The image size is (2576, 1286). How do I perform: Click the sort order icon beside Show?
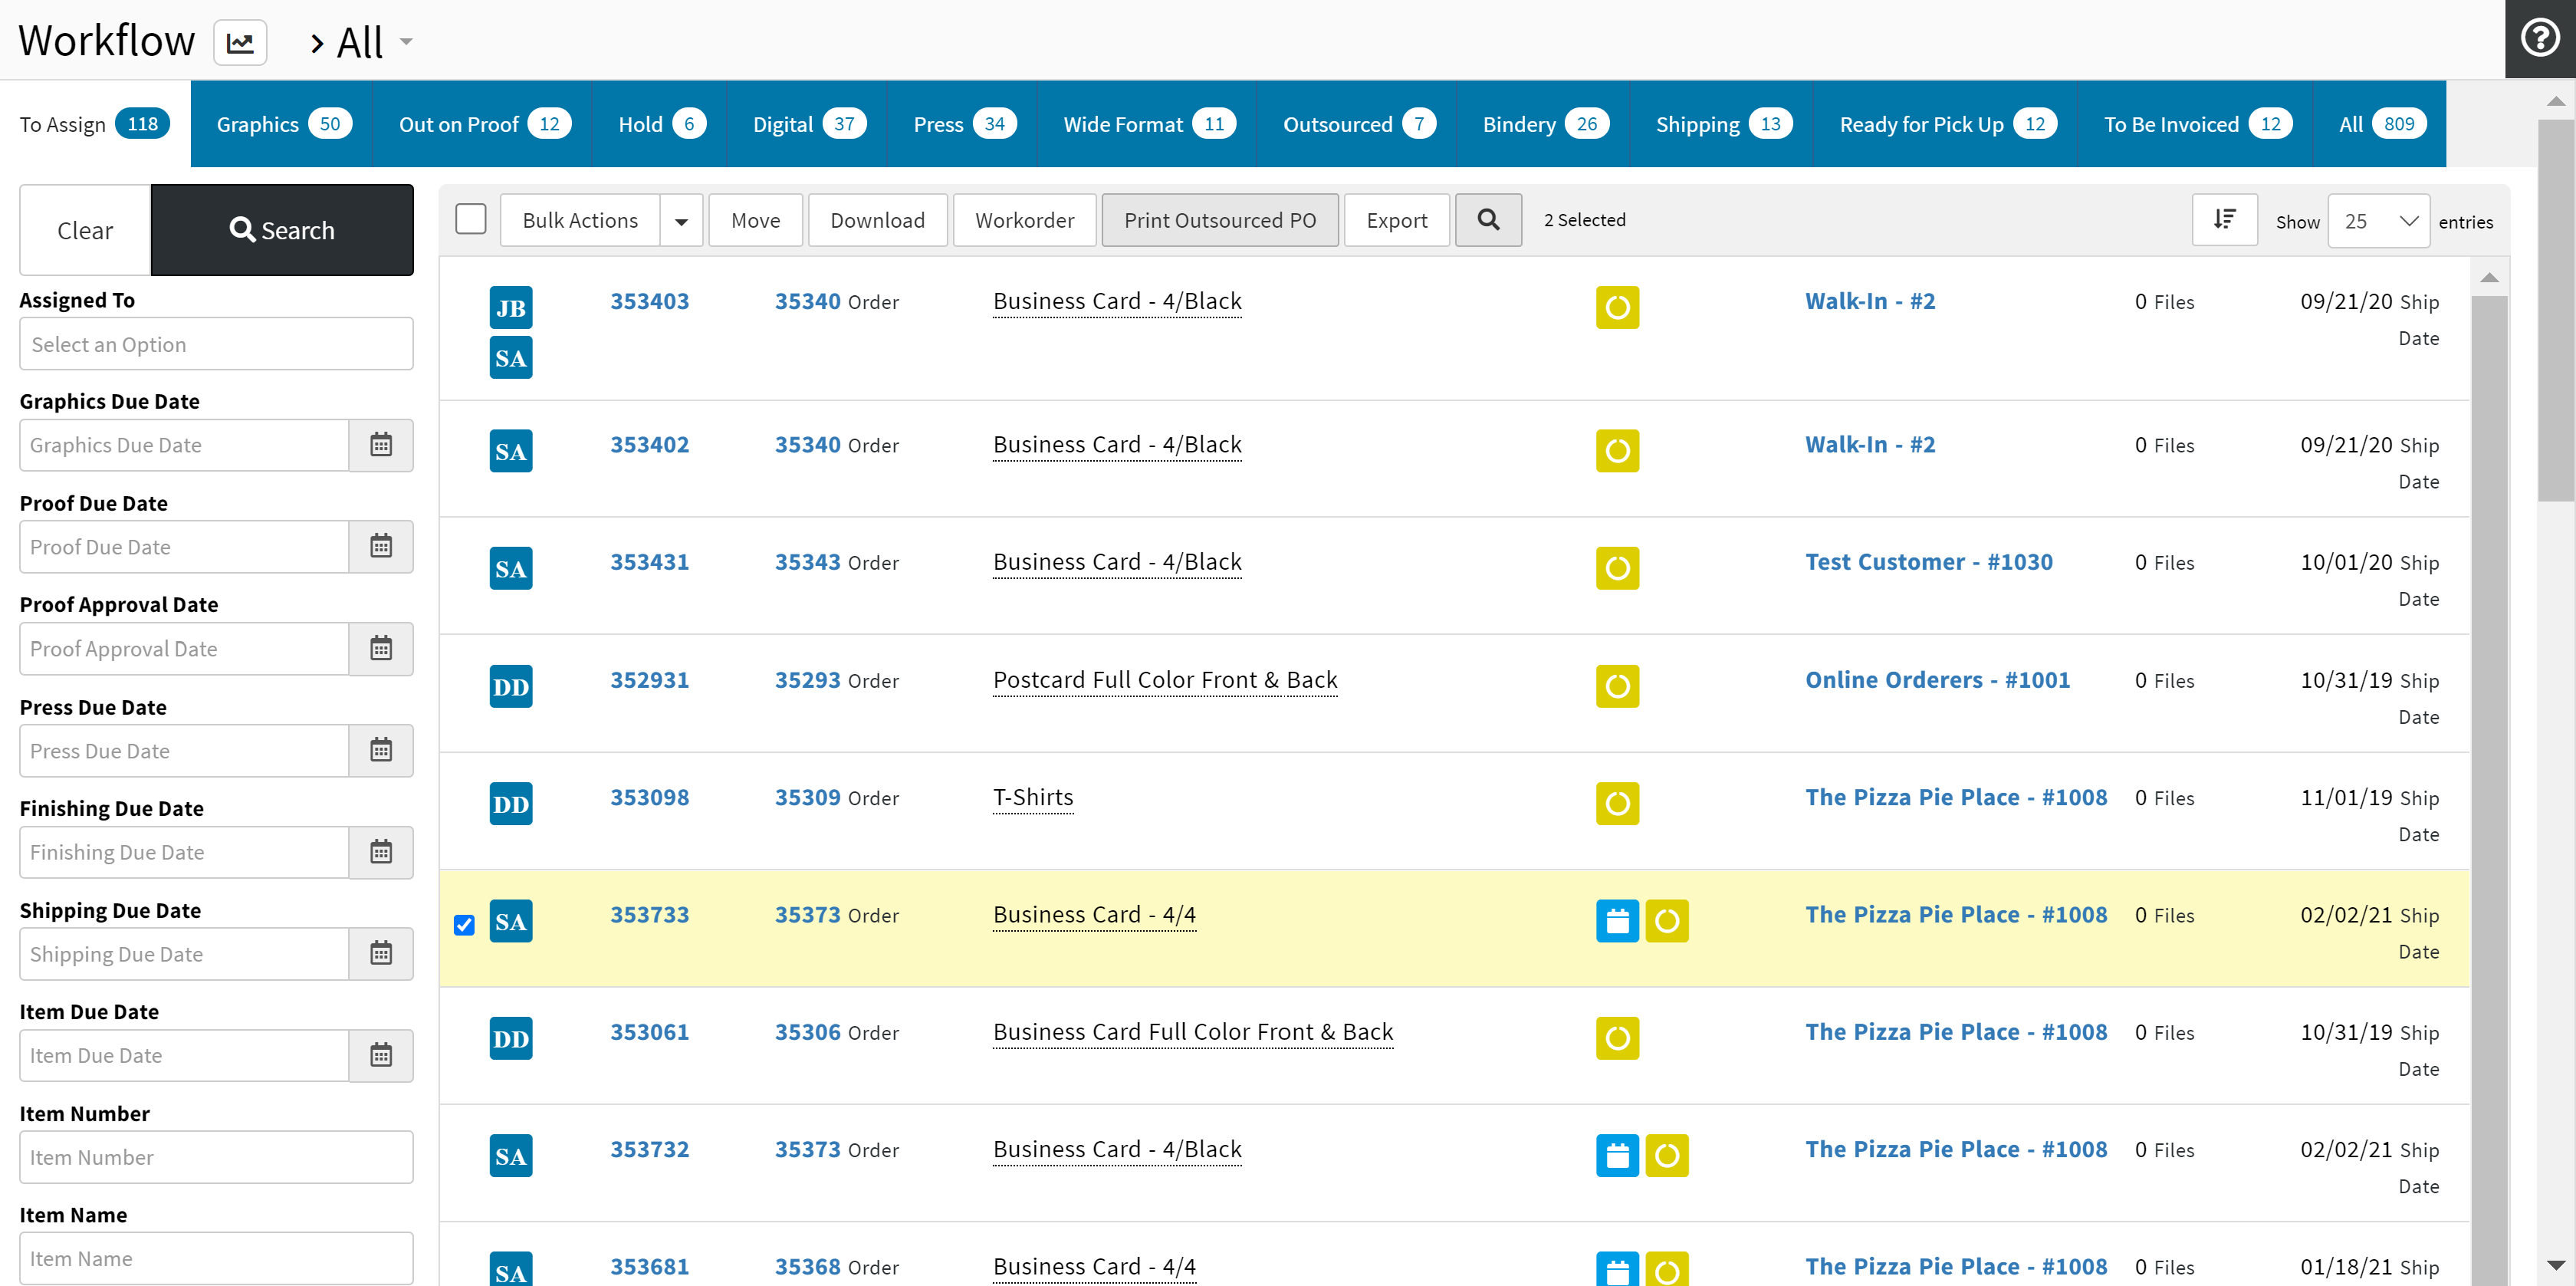[x=2224, y=220]
